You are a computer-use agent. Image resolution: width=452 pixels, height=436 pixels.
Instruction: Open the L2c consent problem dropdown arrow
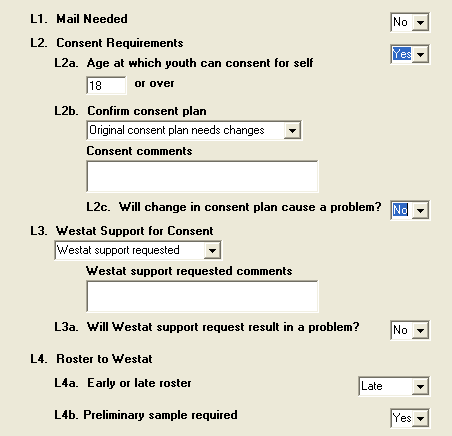[x=420, y=210]
